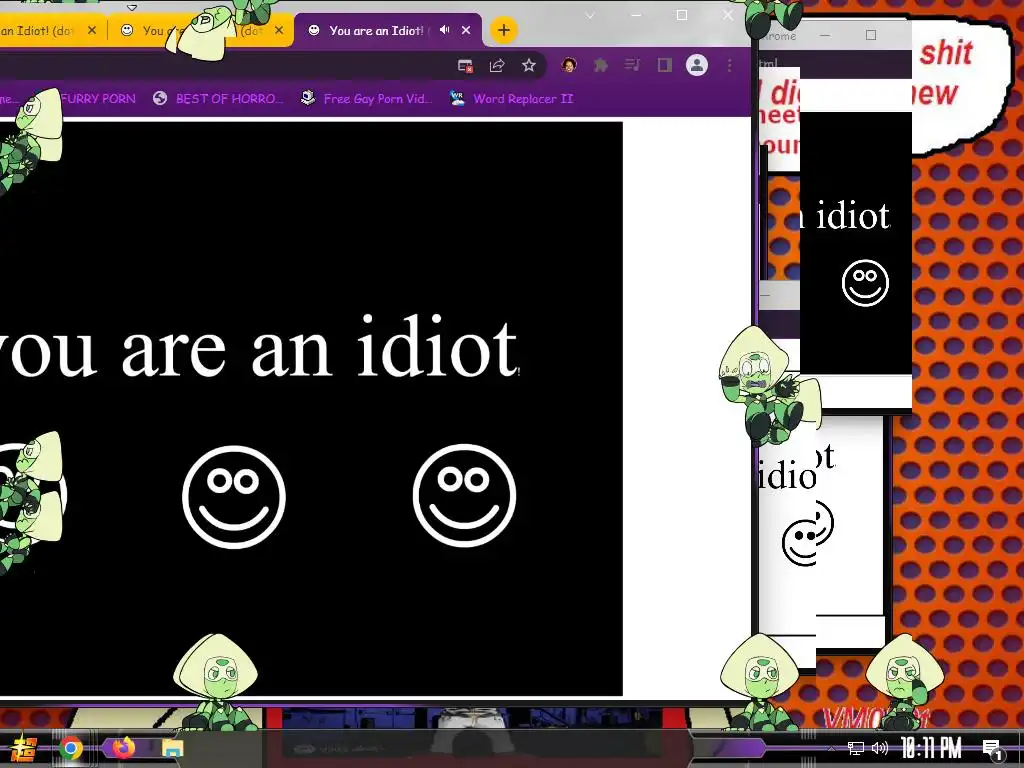Select the active 'You are an Idiot!' tab
This screenshot has height=768, width=1024.
(388, 30)
